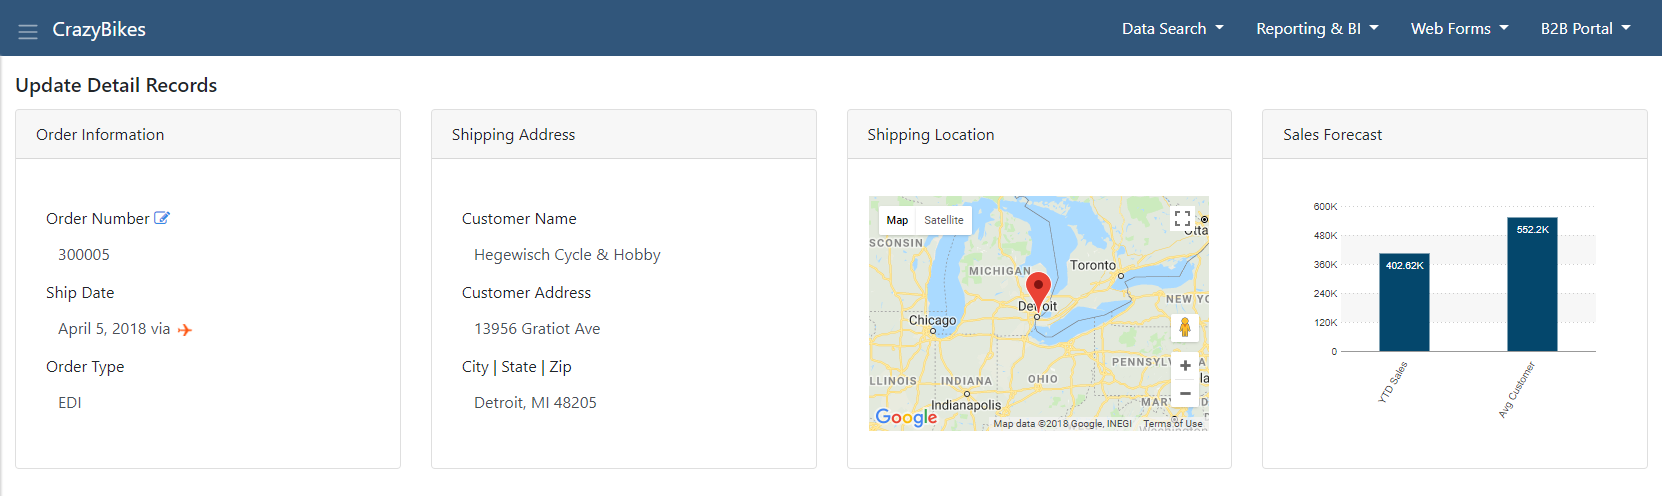Screen dimensions: 1662x496
Task: Open the B2B Portal menu
Action: point(1586,29)
